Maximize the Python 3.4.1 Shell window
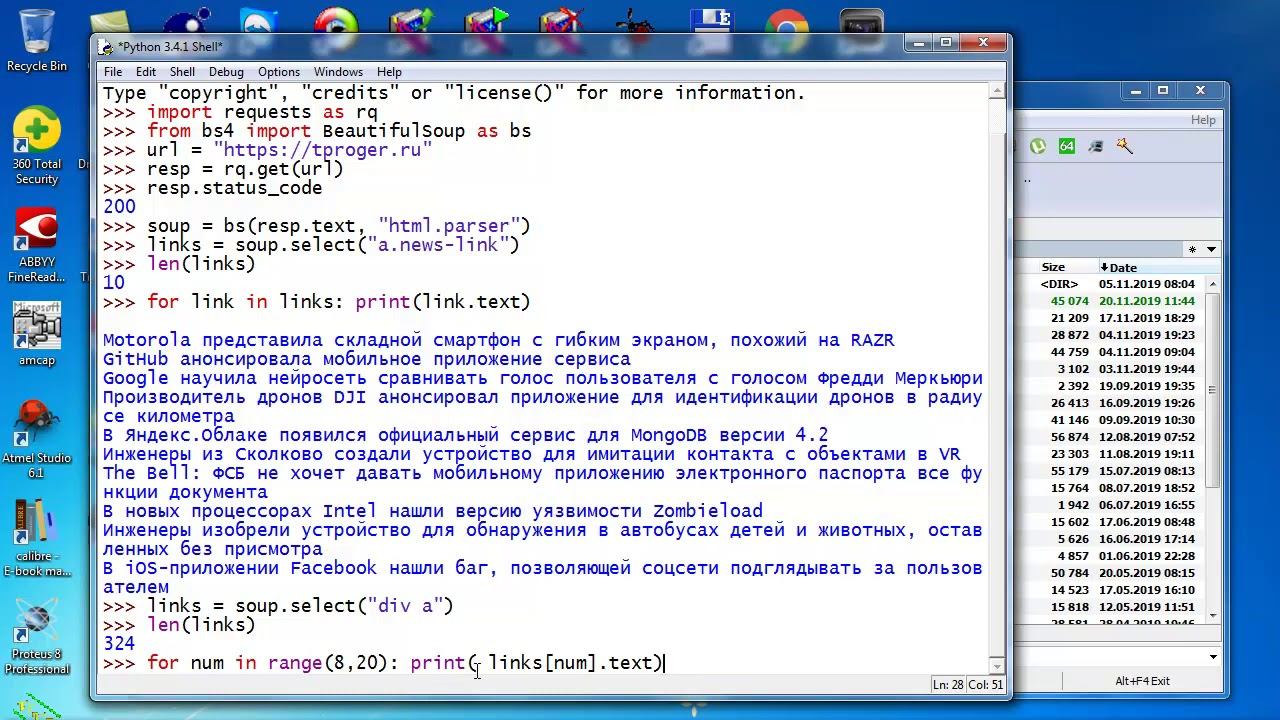This screenshot has width=1280, height=720. (x=946, y=43)
